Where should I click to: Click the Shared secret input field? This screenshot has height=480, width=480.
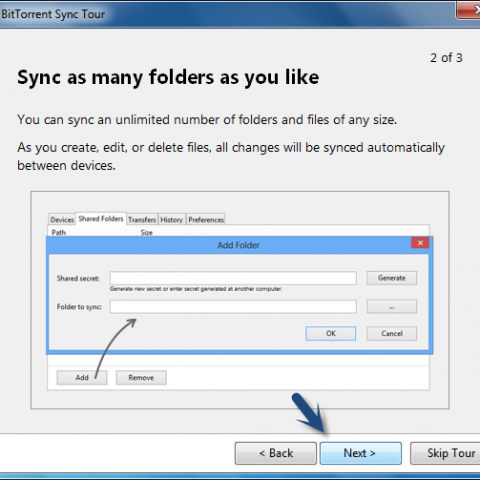[x=233, y=278]
